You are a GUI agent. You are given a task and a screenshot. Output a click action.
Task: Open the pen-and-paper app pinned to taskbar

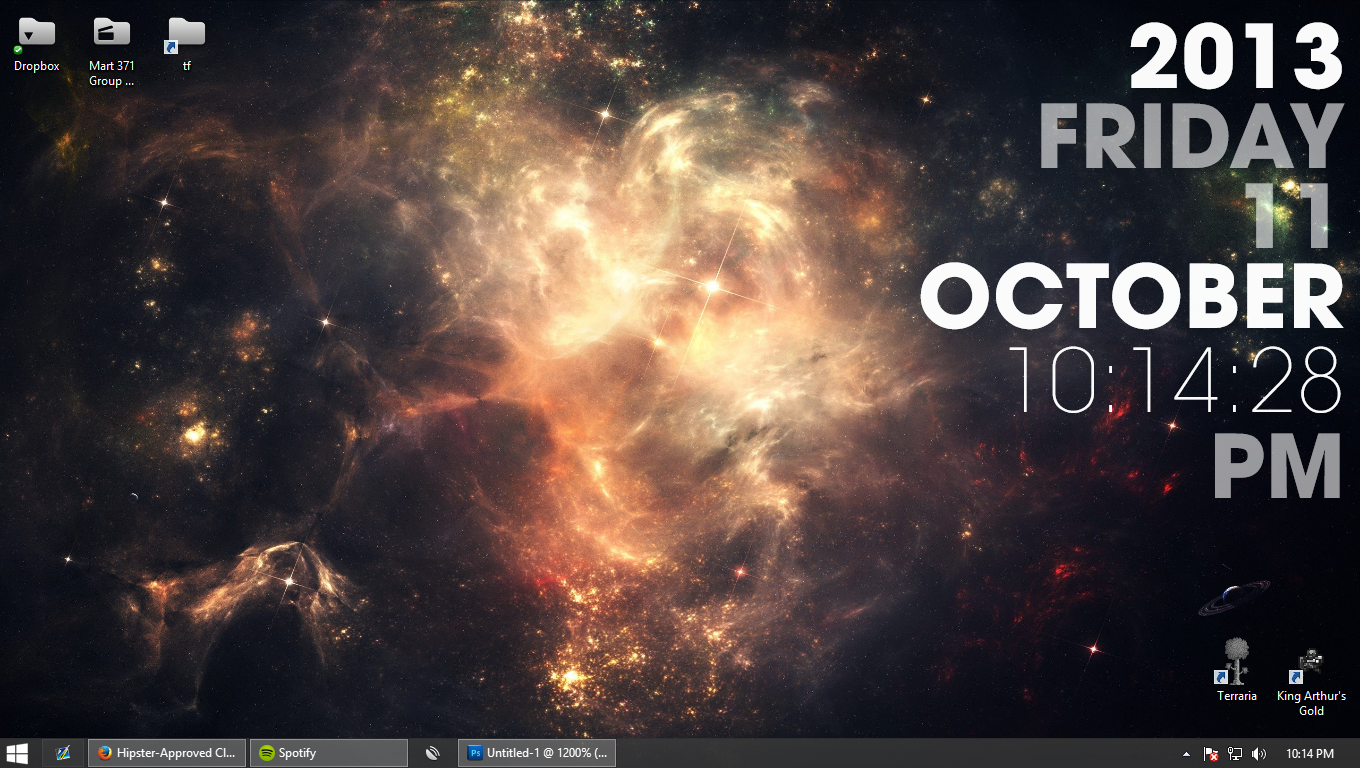pos(63,753)
